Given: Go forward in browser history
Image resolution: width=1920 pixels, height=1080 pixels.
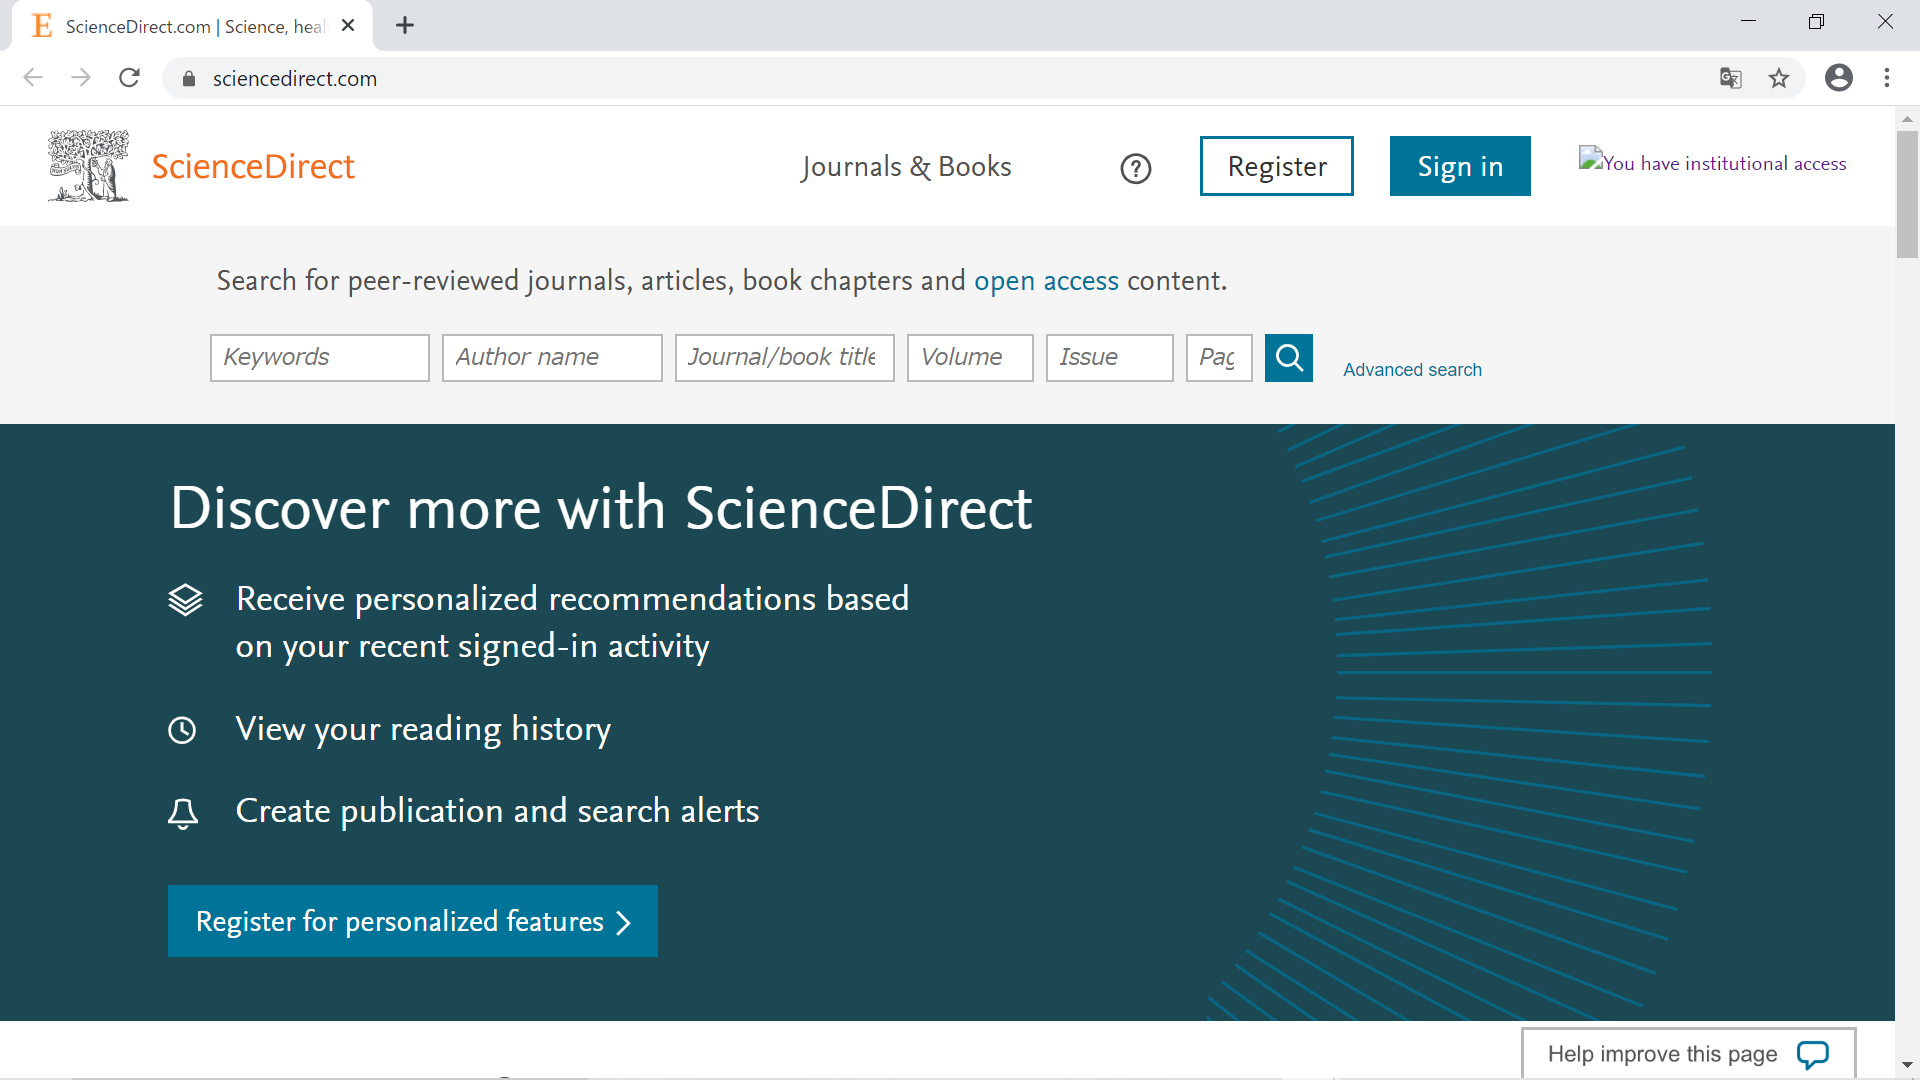Looking at the screenshot, I should pos(81,78).
